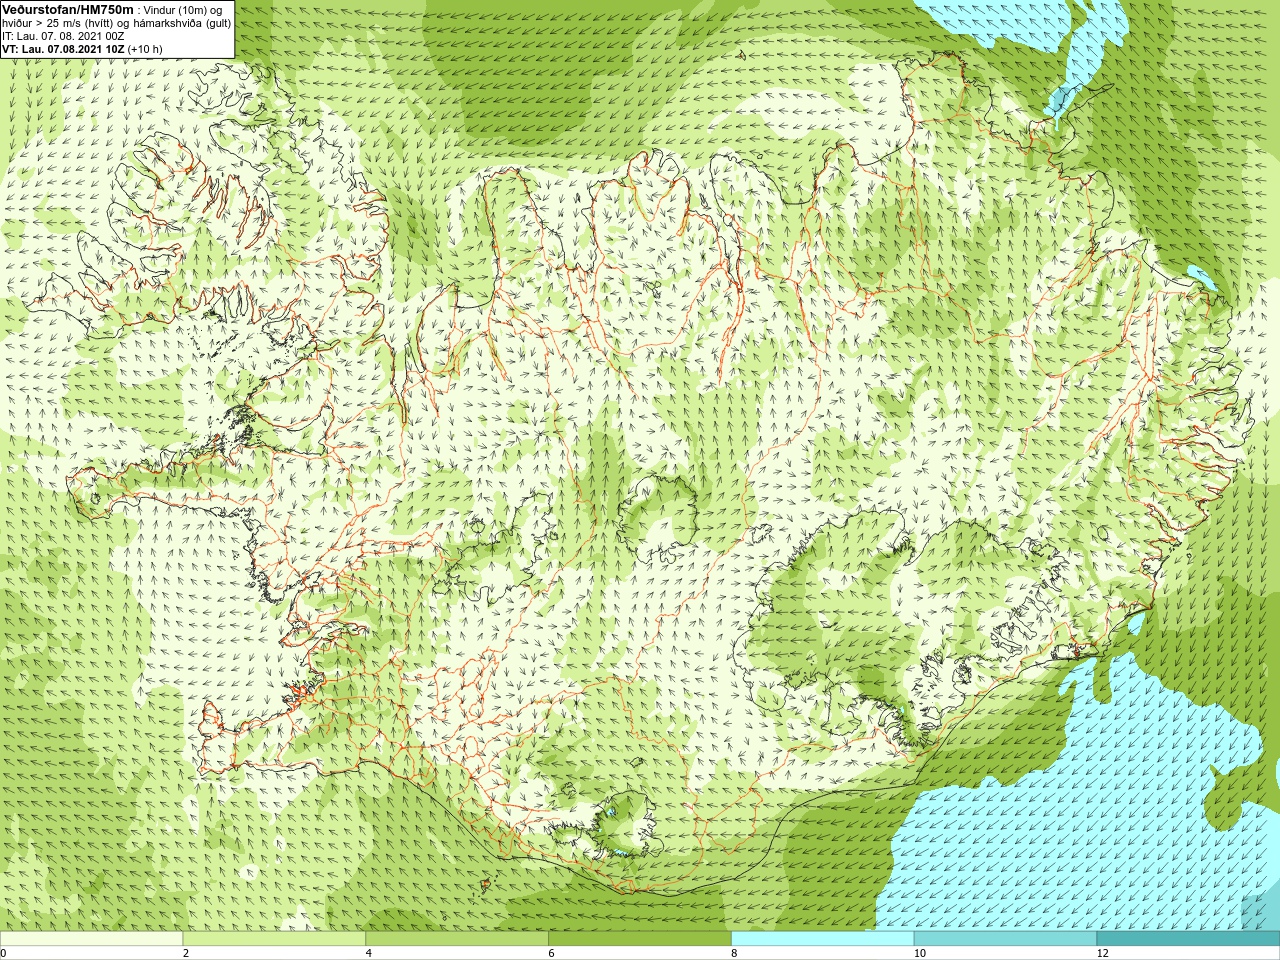The width and height of the screenshot is (1280, 960).
Task: Click the legend scale value "12"
Action: pos(1103,953)
